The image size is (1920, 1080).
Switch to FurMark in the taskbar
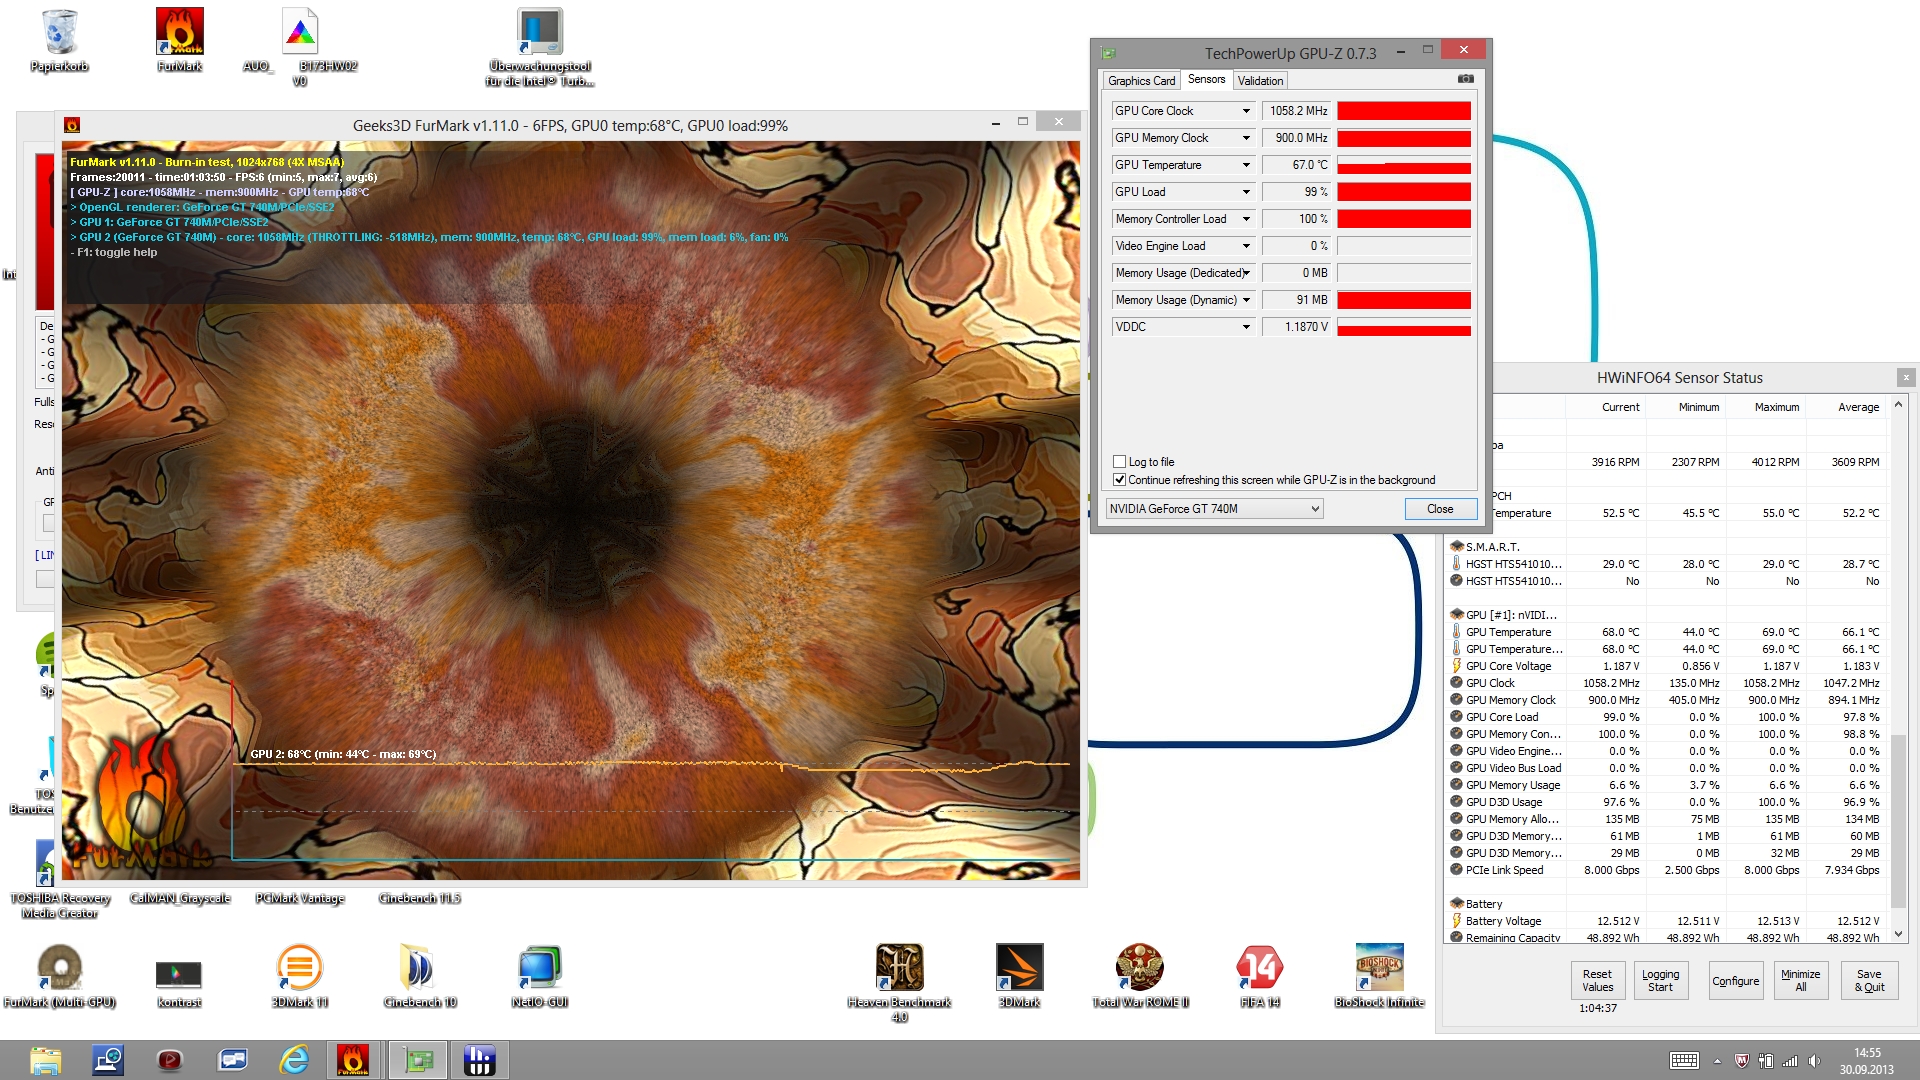coord(353,1060)
